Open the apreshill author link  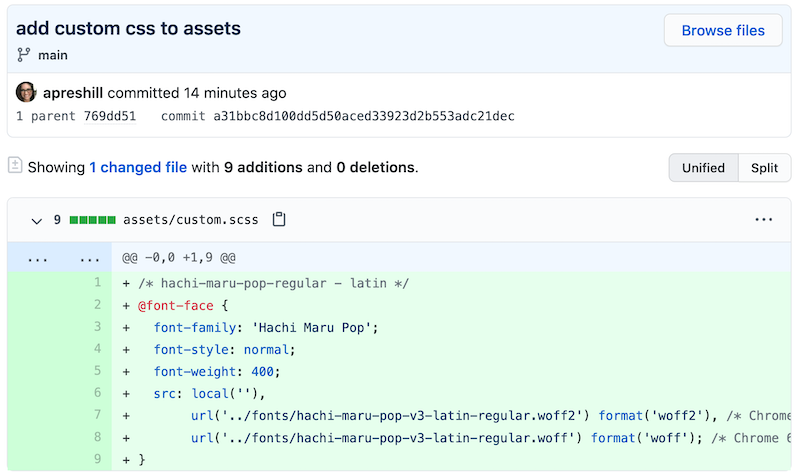click(x=73, y=93)
